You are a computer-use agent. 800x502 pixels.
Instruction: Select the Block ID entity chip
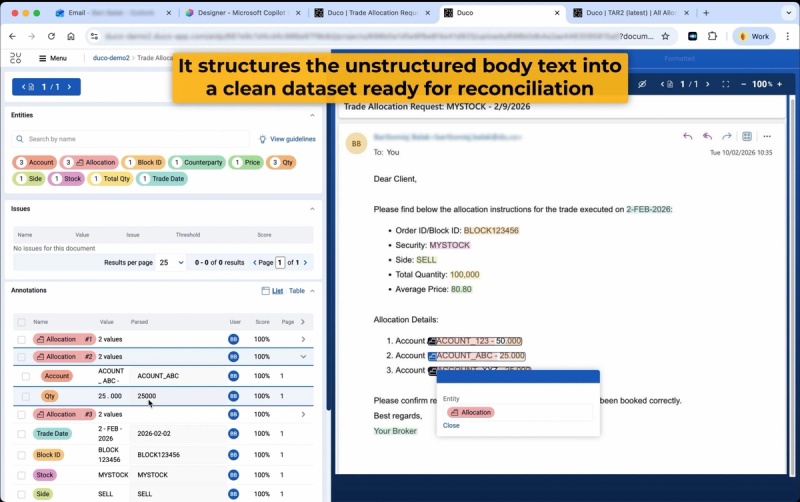(x=143, y=162)
